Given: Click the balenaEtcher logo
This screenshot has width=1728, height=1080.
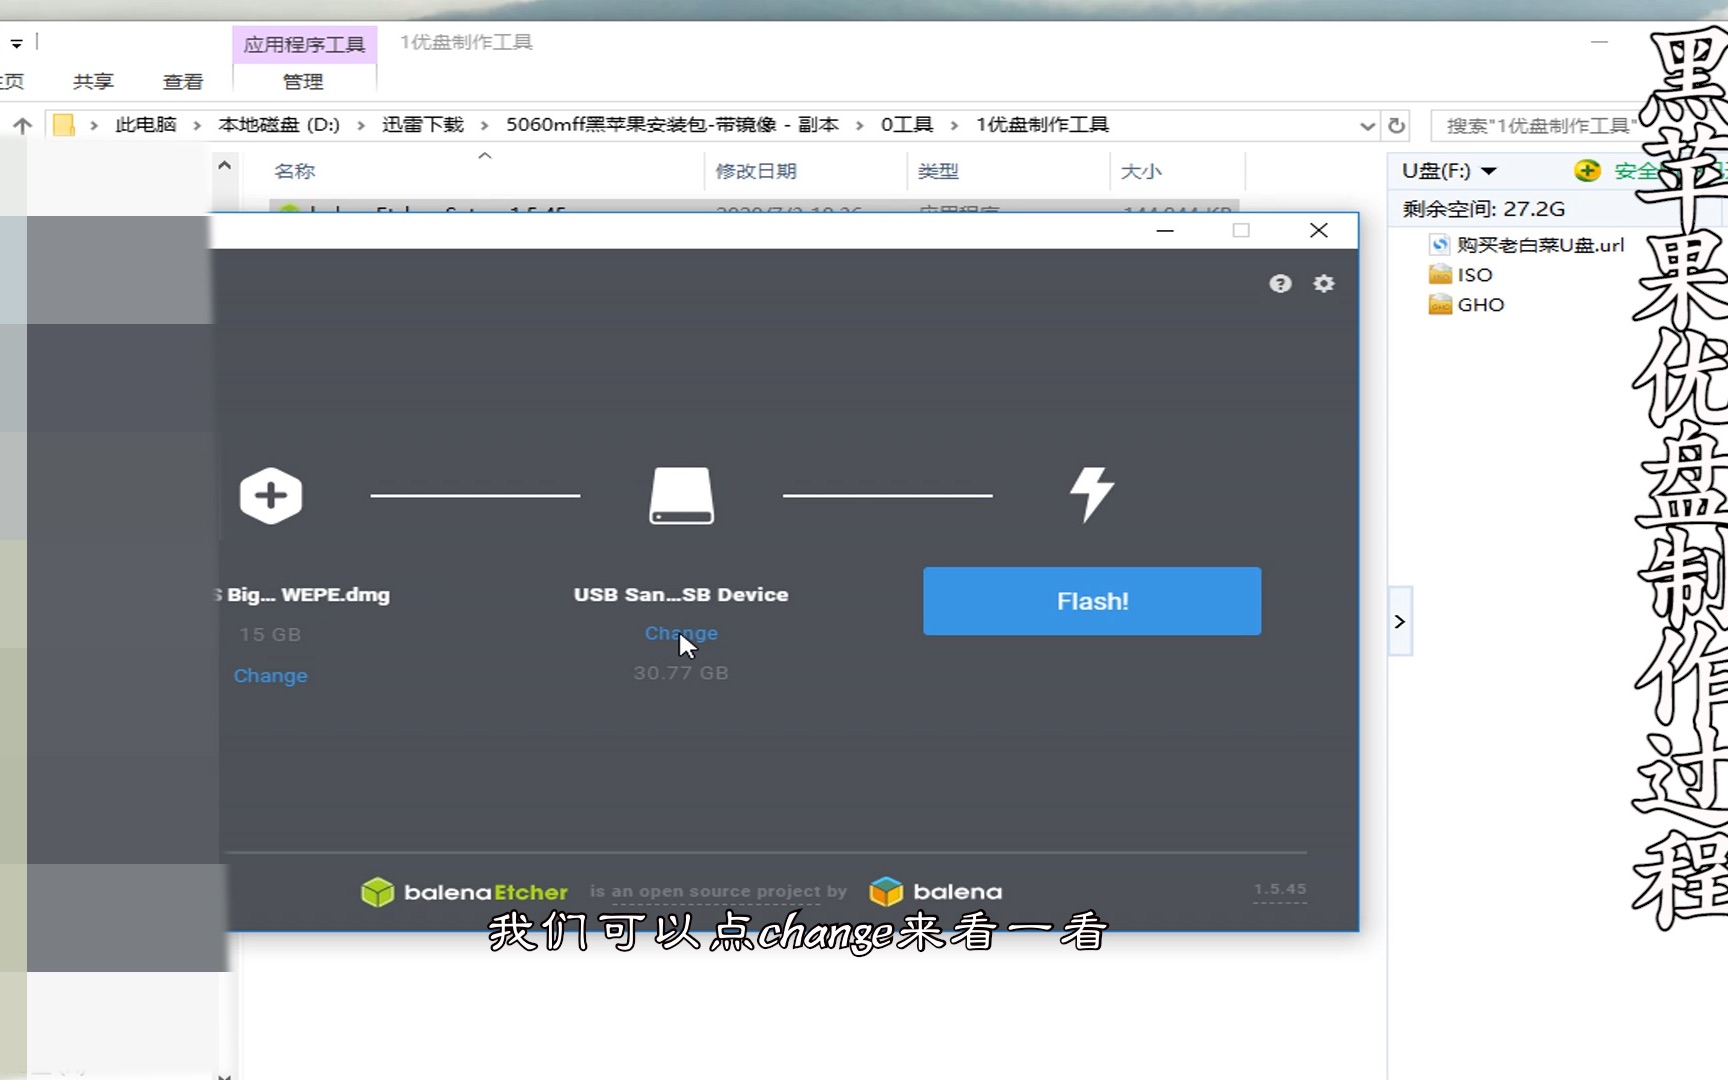Looking at the screenshot, I should pyautogui.click(x=463, y=891).
